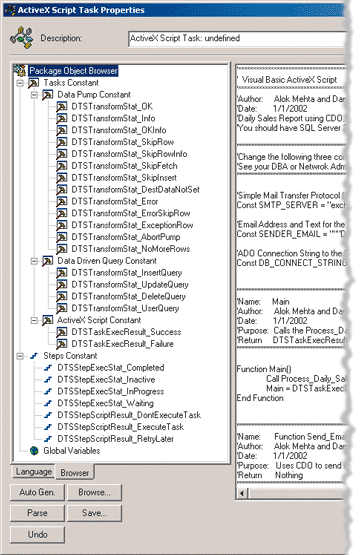The width and height of the screenshot is (360, 555).
Task: Click the DTSStepExecStat_Inactive step icon
Action: pos(48,379)
